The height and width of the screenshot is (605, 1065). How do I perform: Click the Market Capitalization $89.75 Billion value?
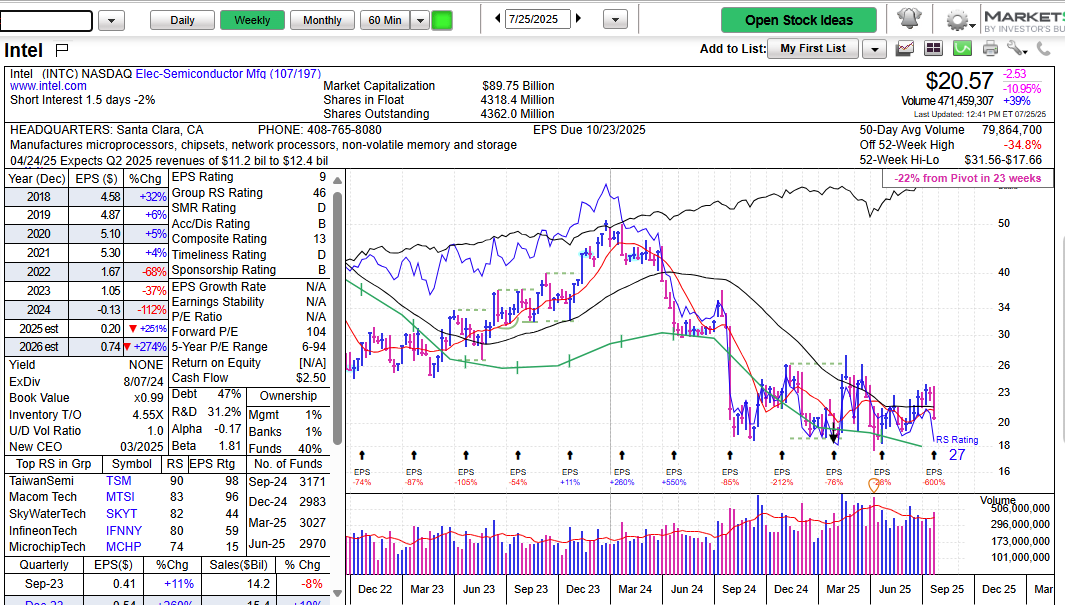[518, 86]
